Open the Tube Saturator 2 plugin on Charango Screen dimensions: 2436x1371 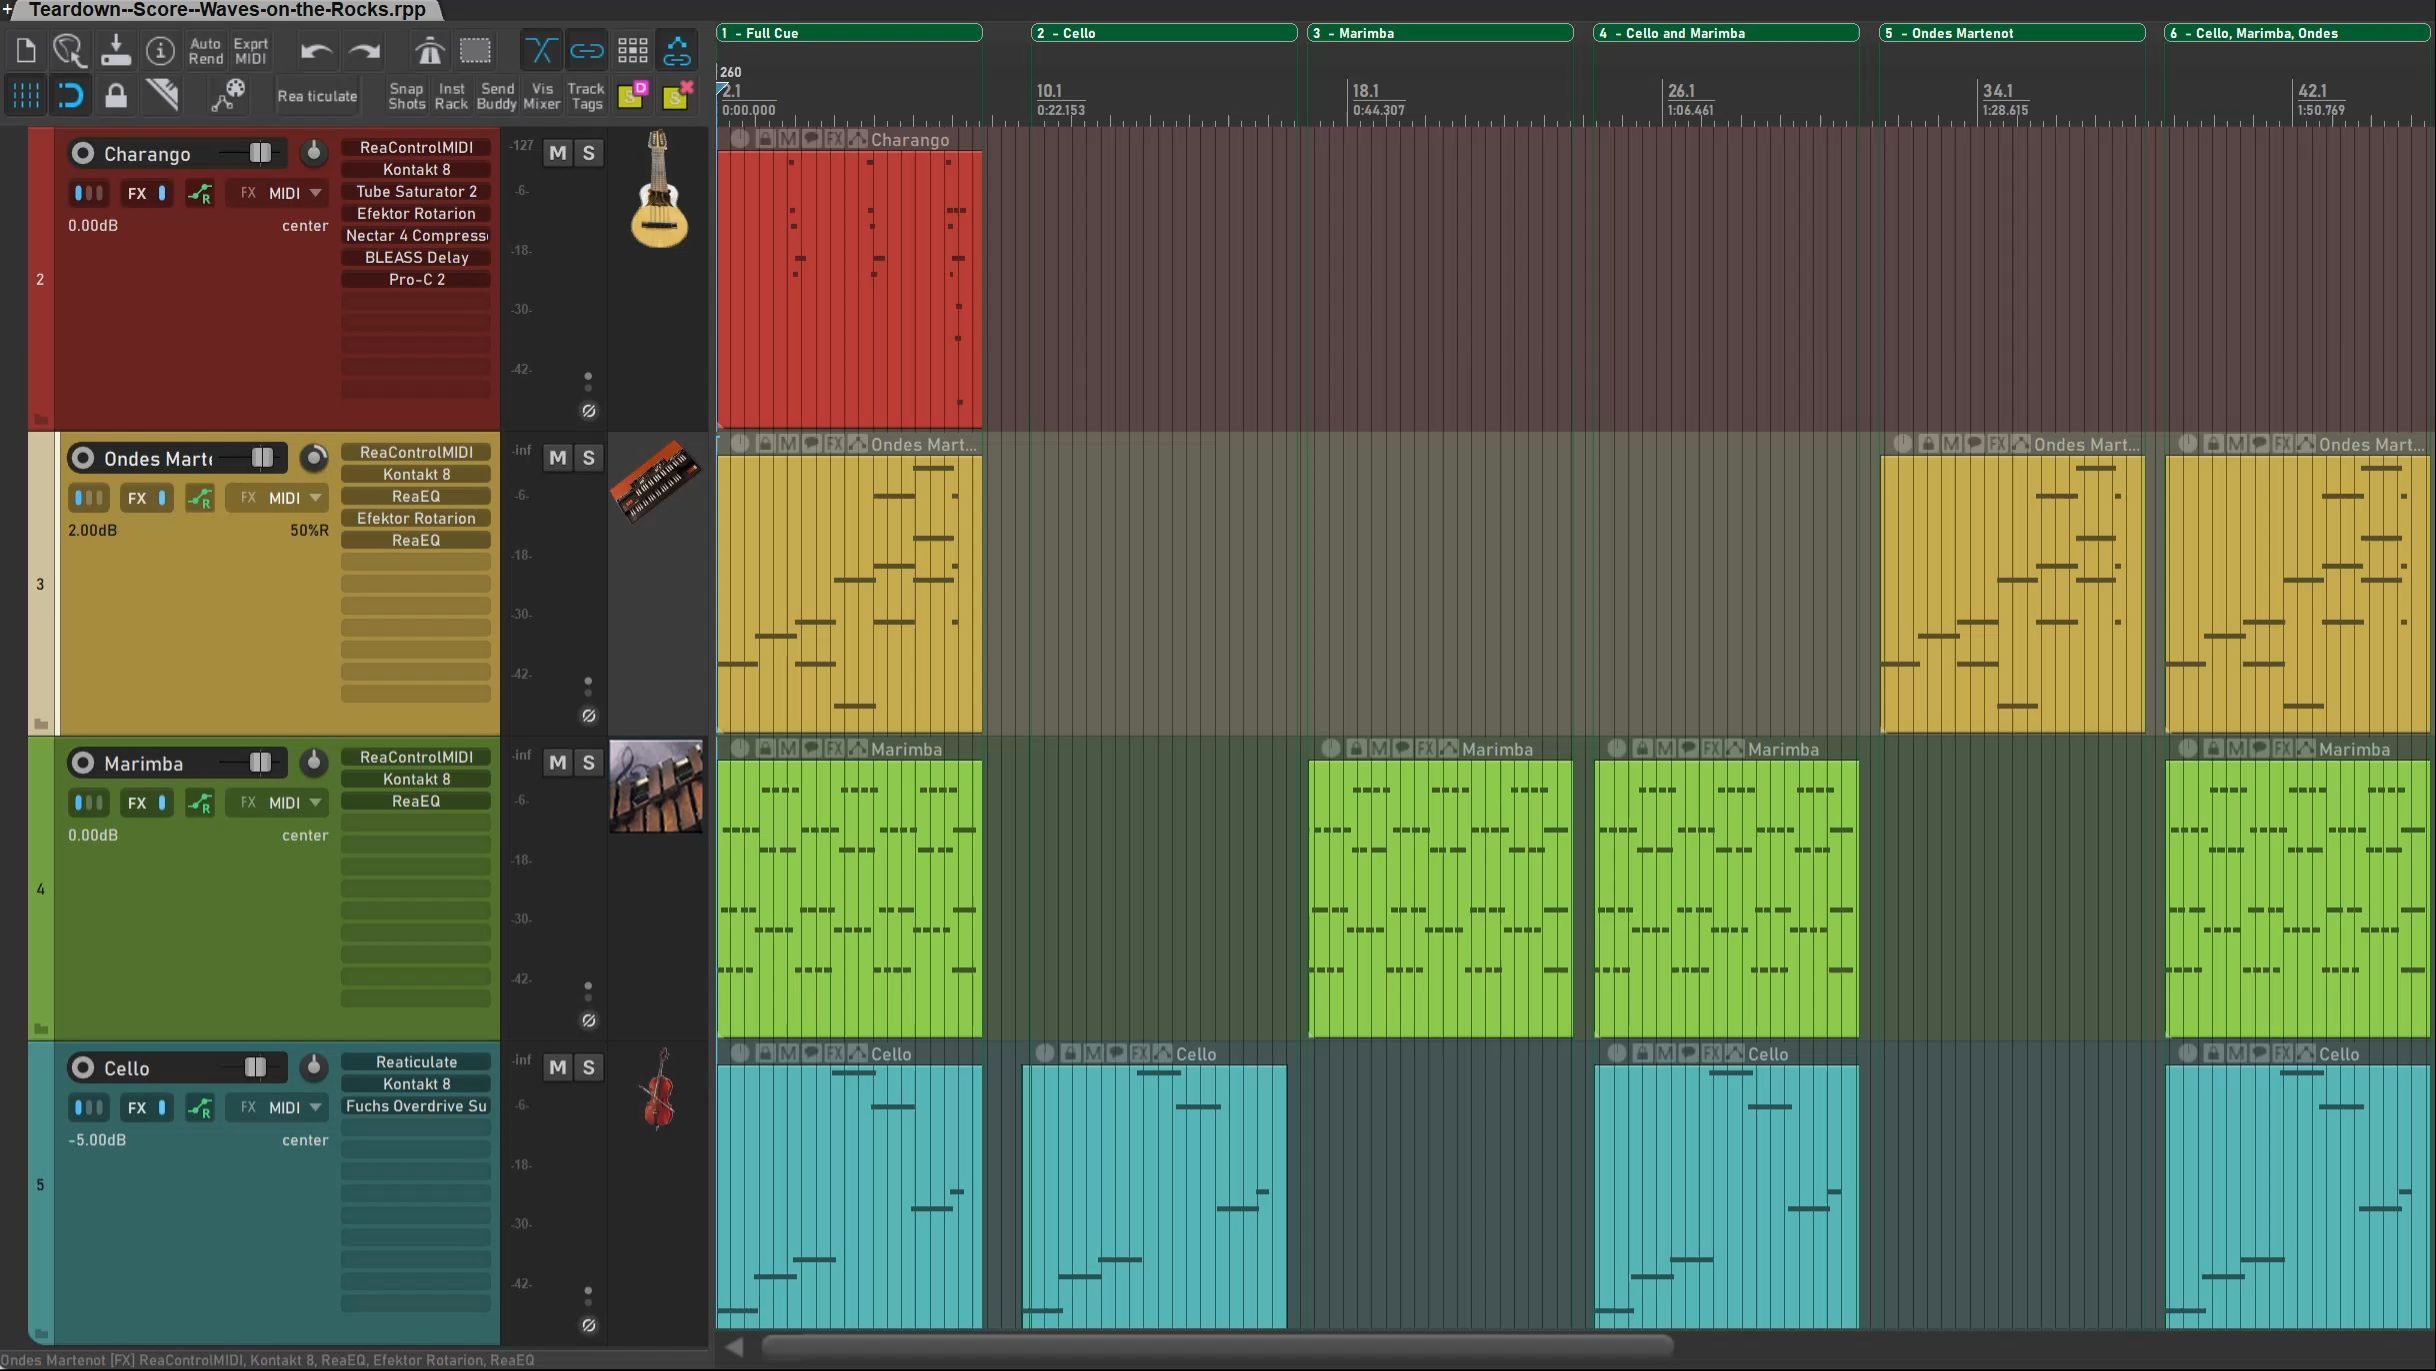pos(416,192)
